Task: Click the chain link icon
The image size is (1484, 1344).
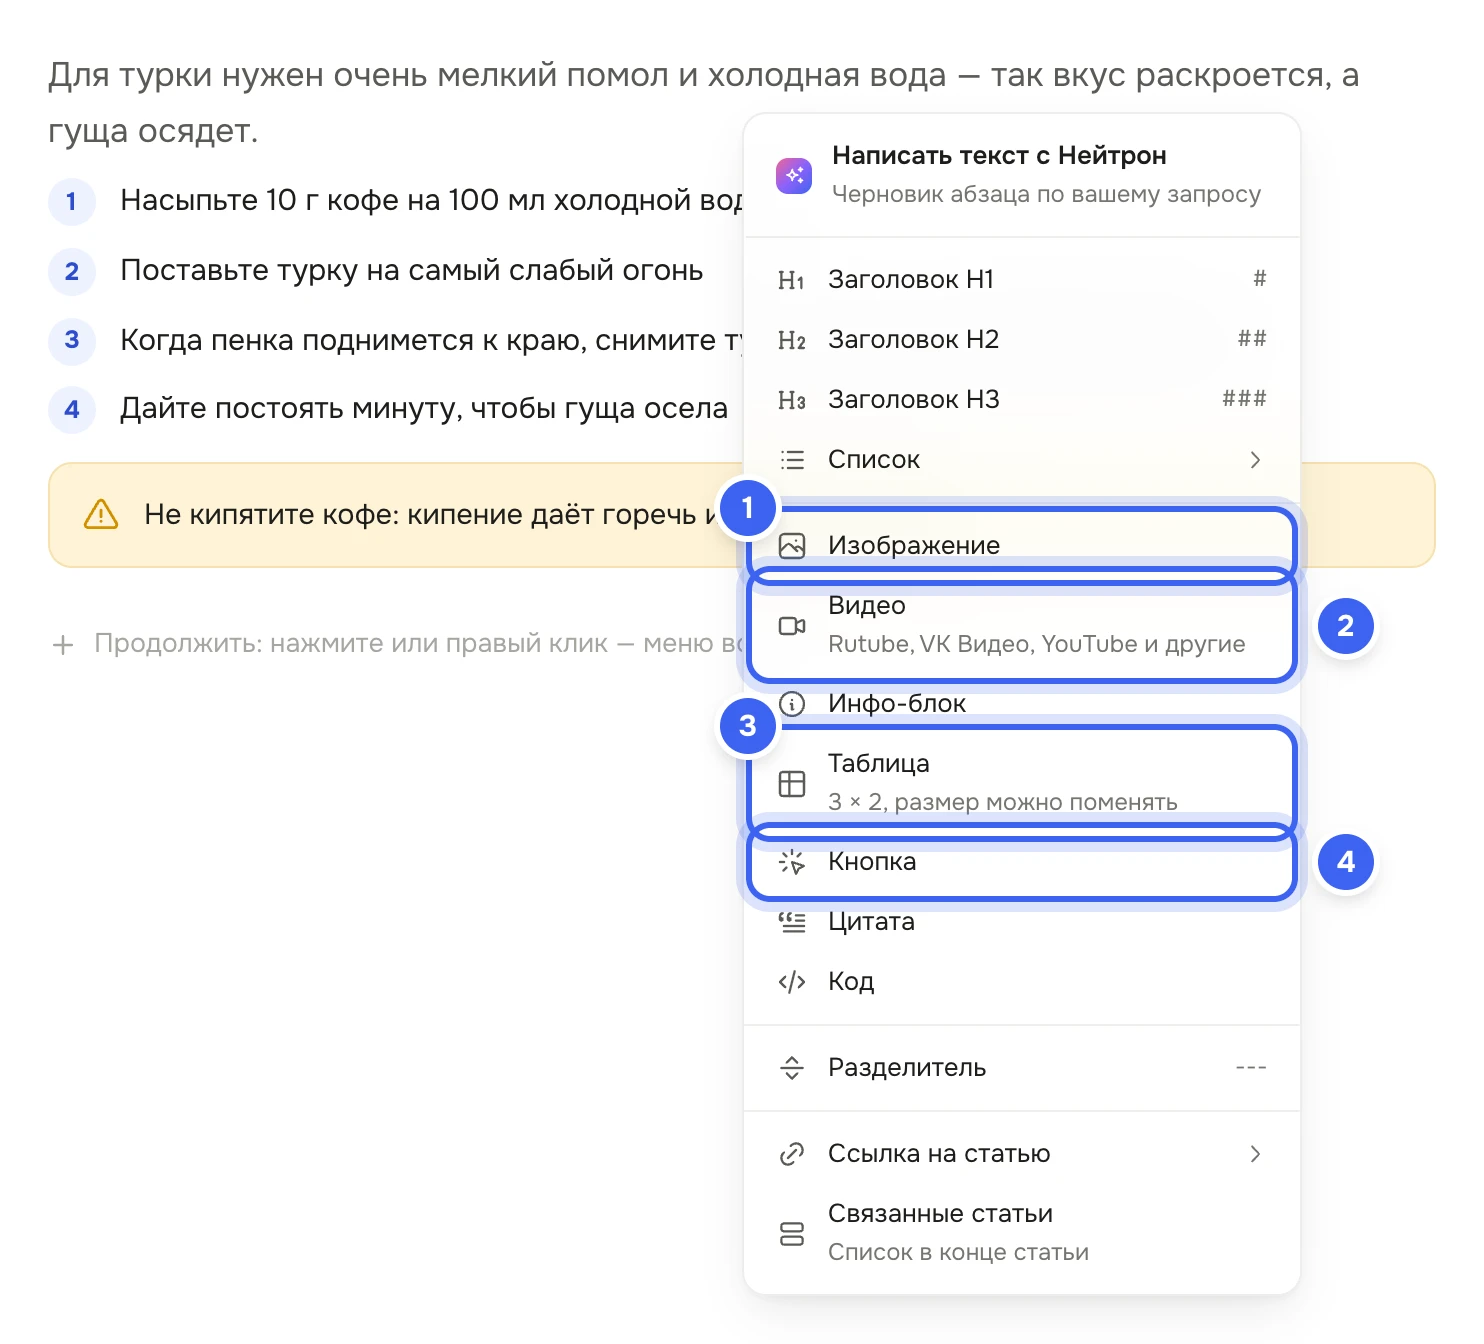Action: point(792,1154)
